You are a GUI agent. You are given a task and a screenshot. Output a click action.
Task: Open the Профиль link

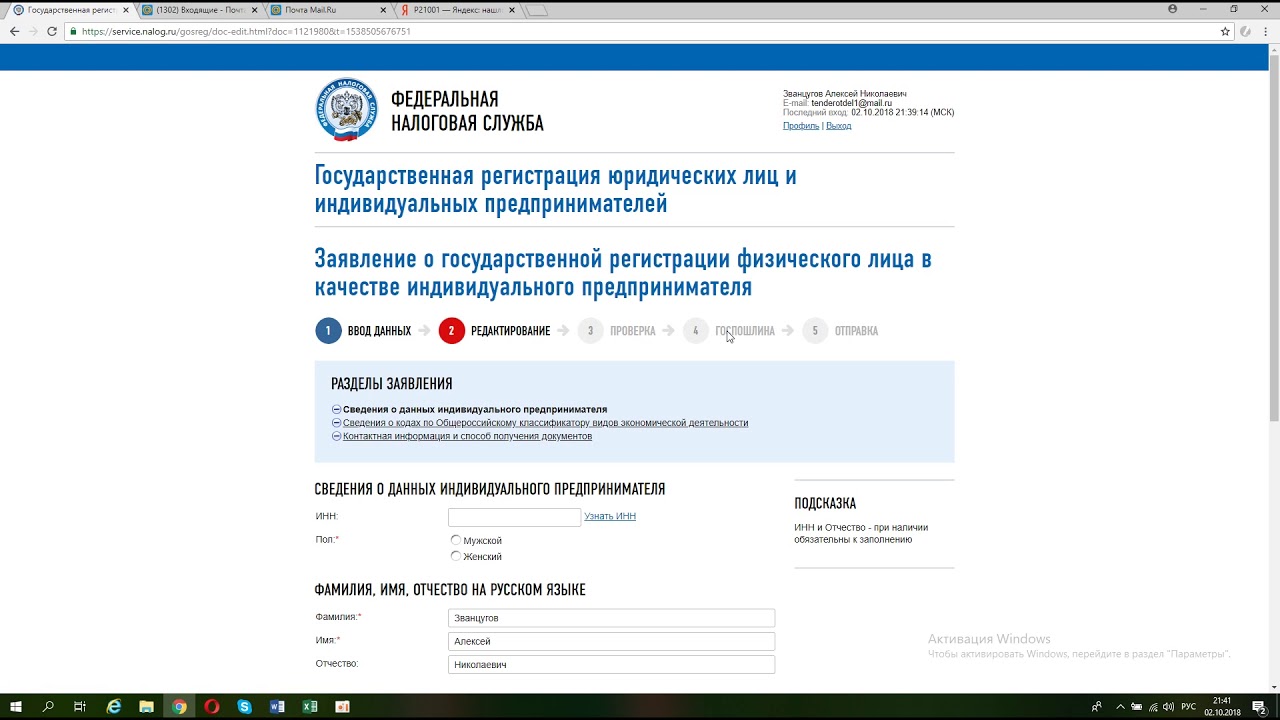point(801,126)
